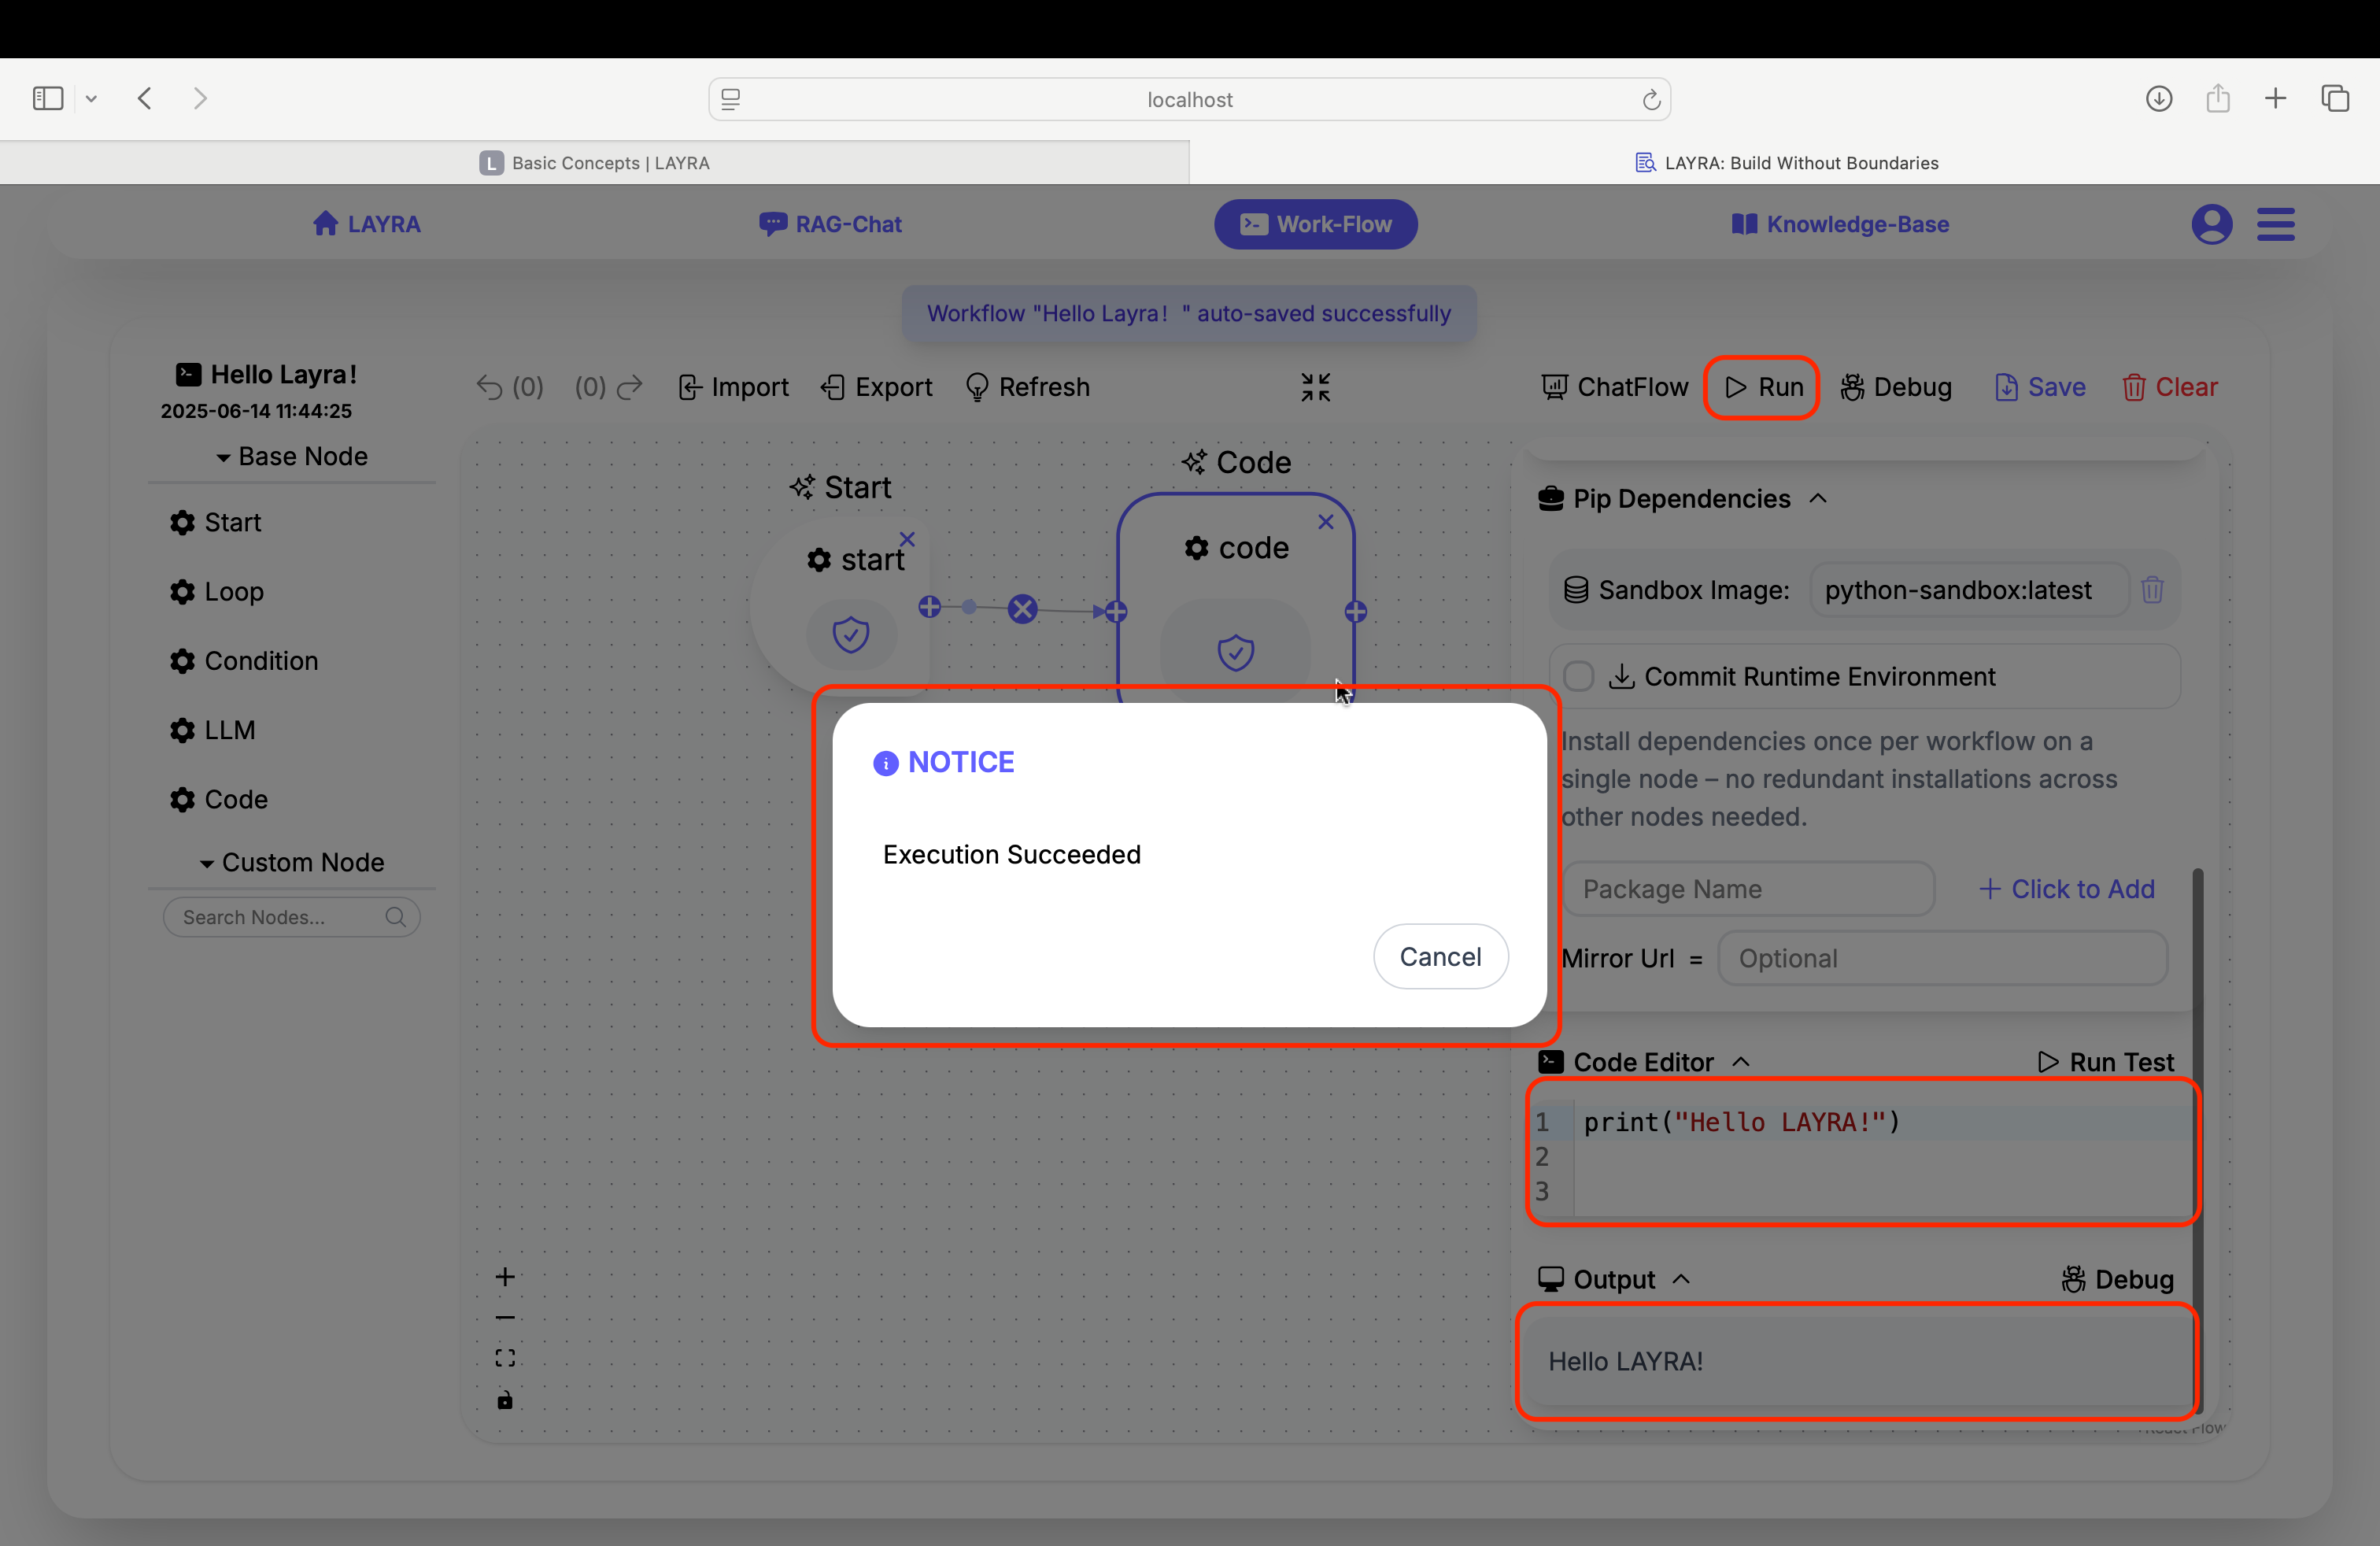Select LAYRA: Build Without Boundaries browser tab
Screen dimensions: 2380x1546
click(1786, 163)
